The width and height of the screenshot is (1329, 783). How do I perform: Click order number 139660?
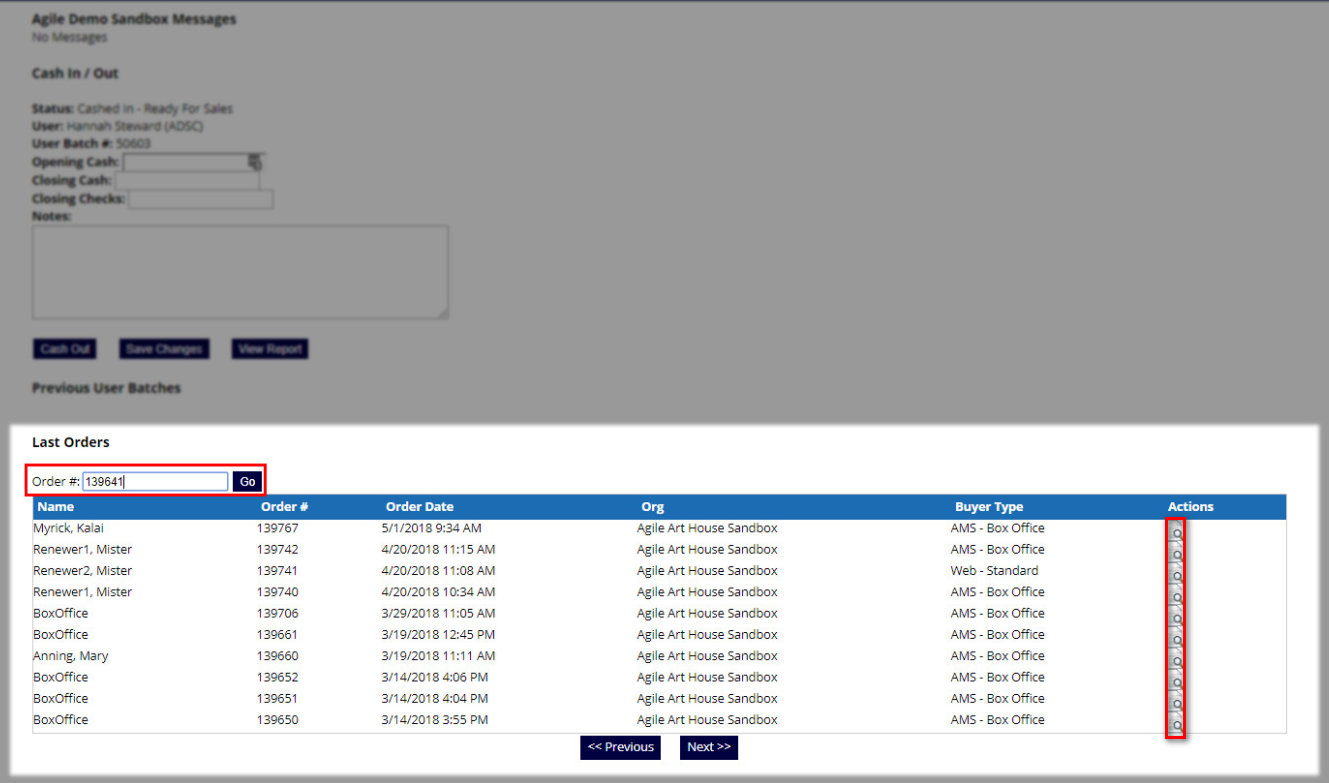pyautogui.click(x=278, y=656)
